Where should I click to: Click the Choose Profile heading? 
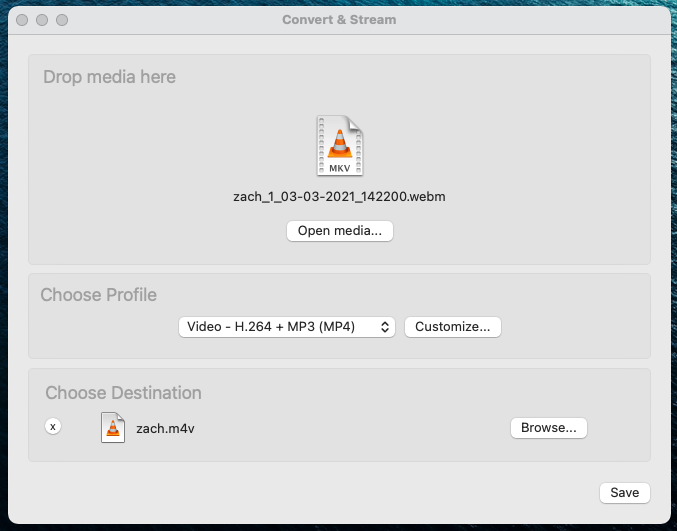(x=98, y=295)
